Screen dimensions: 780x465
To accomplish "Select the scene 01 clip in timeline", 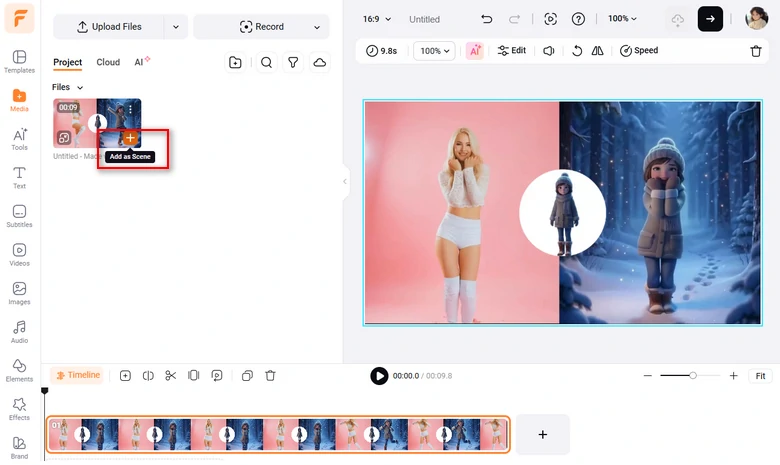I will (x=278, y=435).
